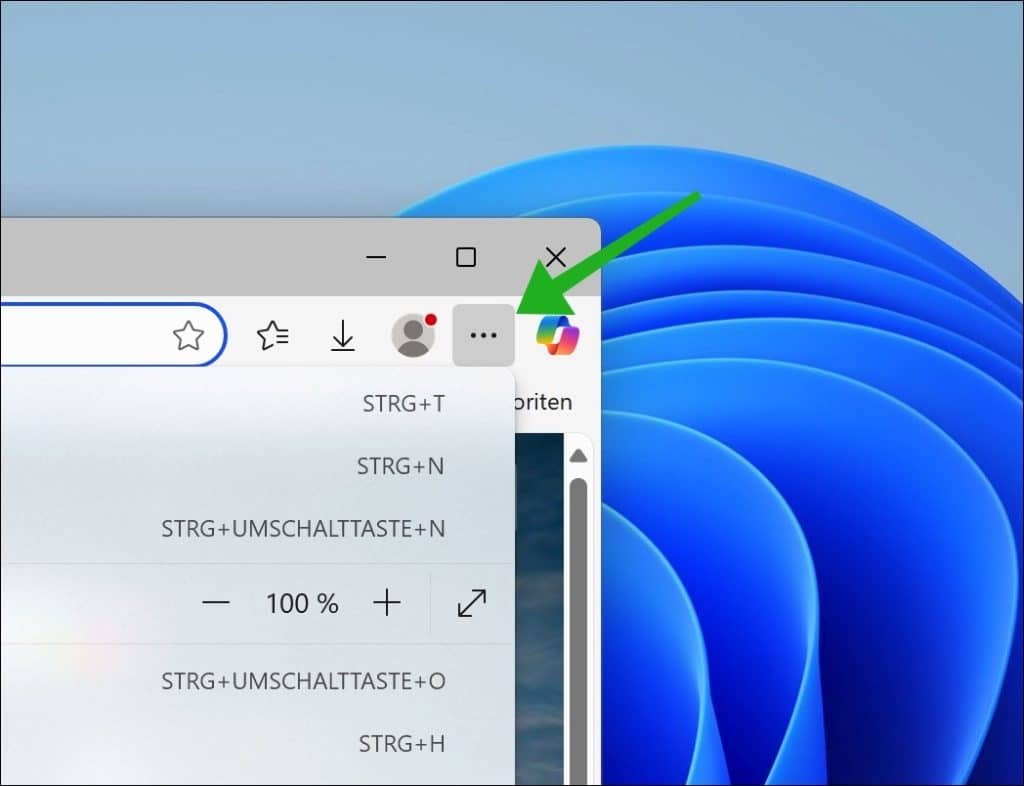Screen dimensions: 1024x786
Task: Click inside the address bar field
Action: [x=80, y=336]
